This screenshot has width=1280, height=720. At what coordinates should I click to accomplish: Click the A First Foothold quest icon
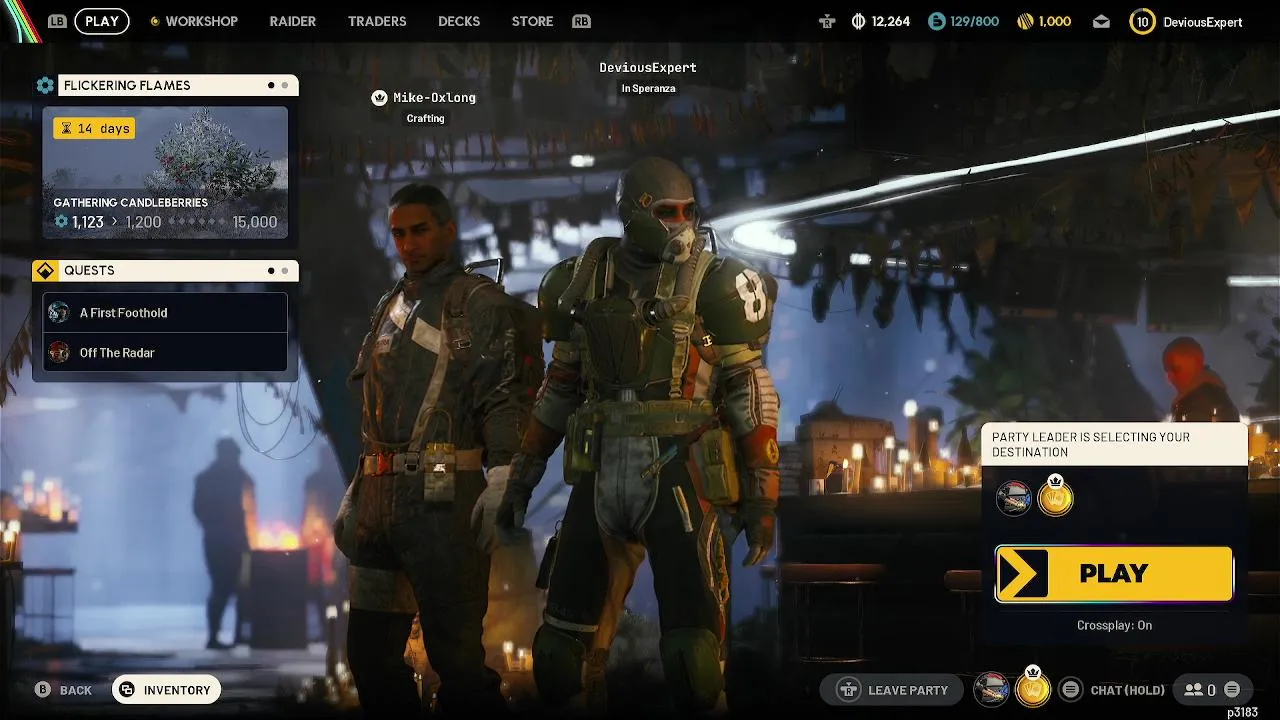coord(59,312)
